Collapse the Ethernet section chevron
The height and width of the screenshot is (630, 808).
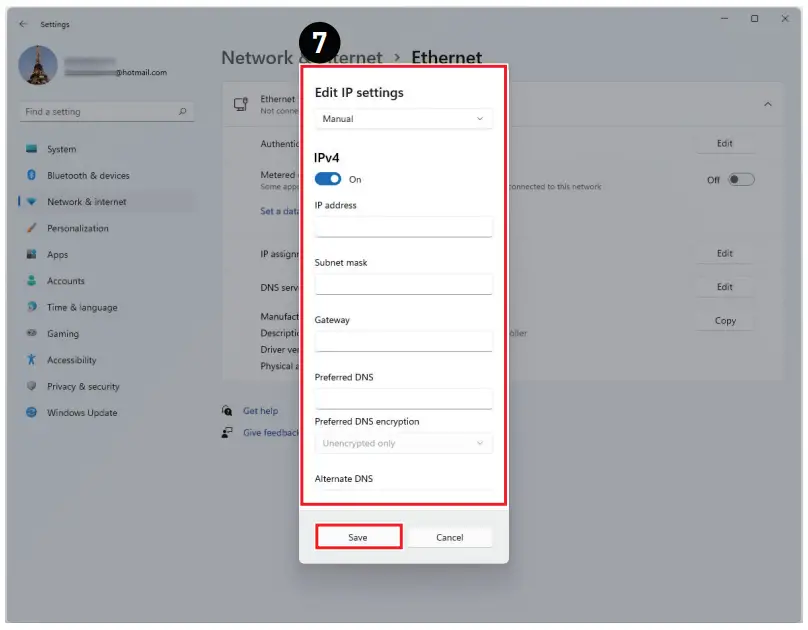click(767, 104)
